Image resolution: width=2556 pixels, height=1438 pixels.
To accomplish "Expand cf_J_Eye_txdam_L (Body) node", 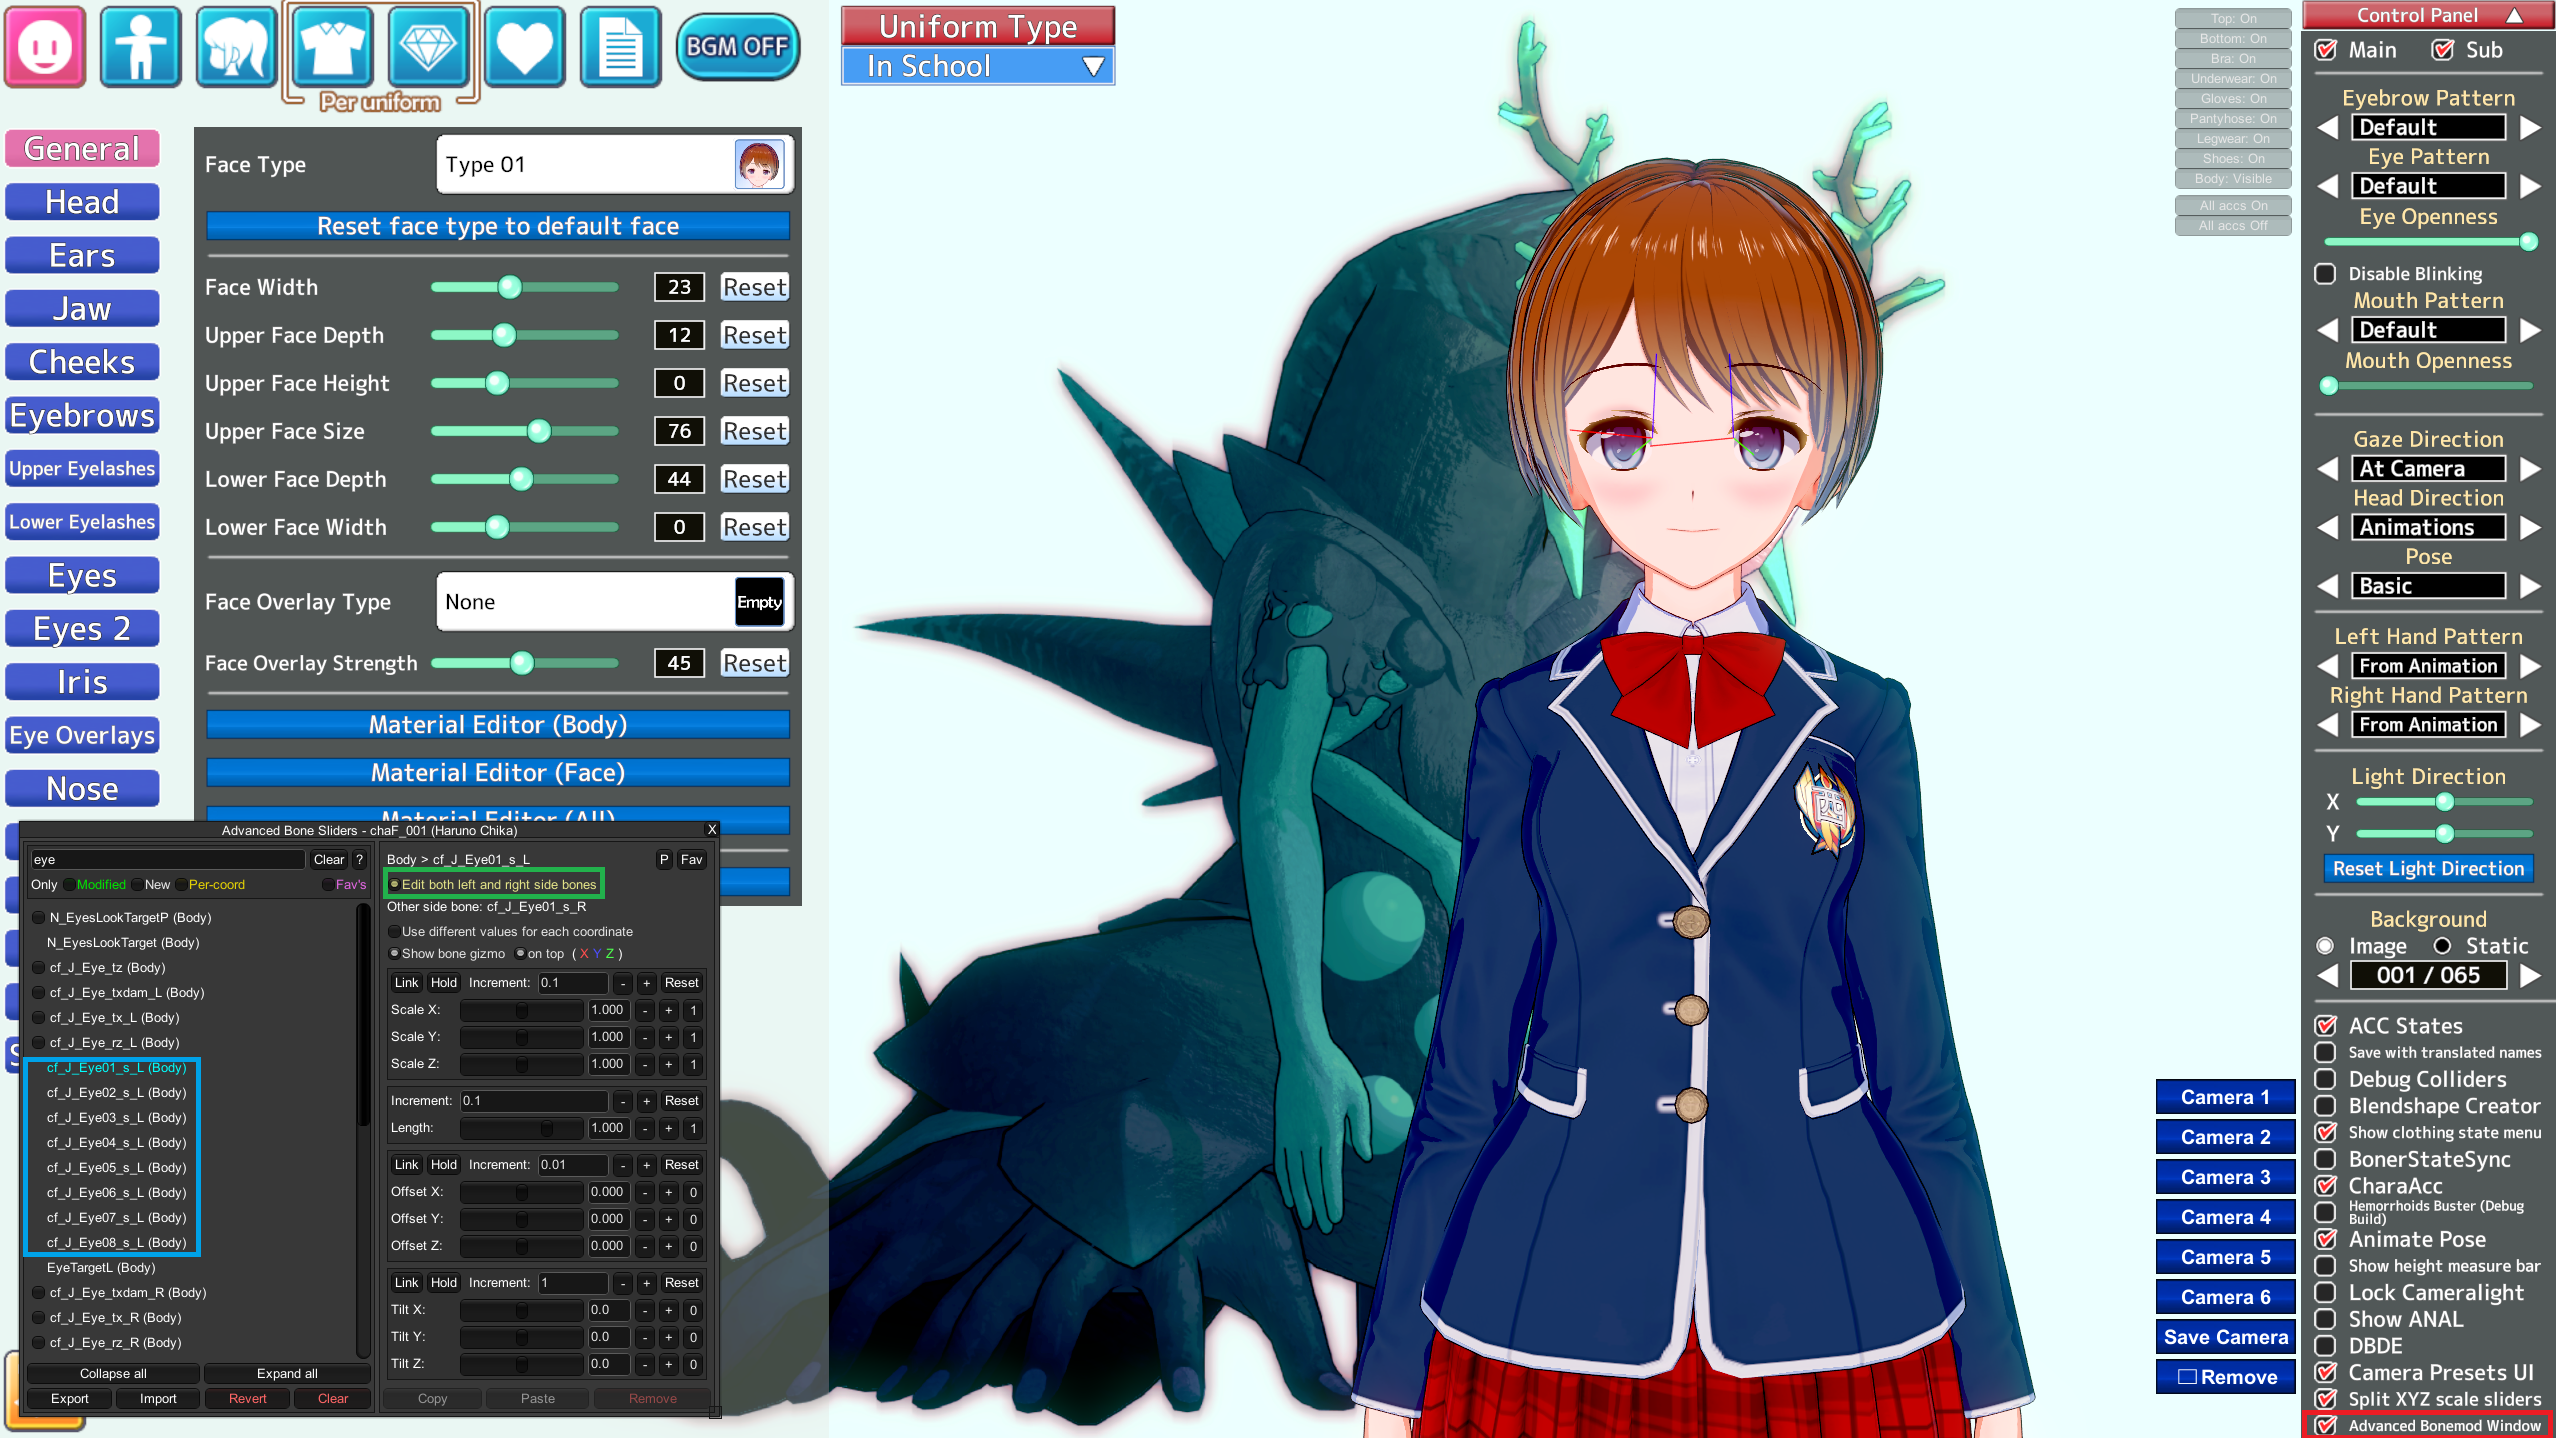I will click(38, 992).
